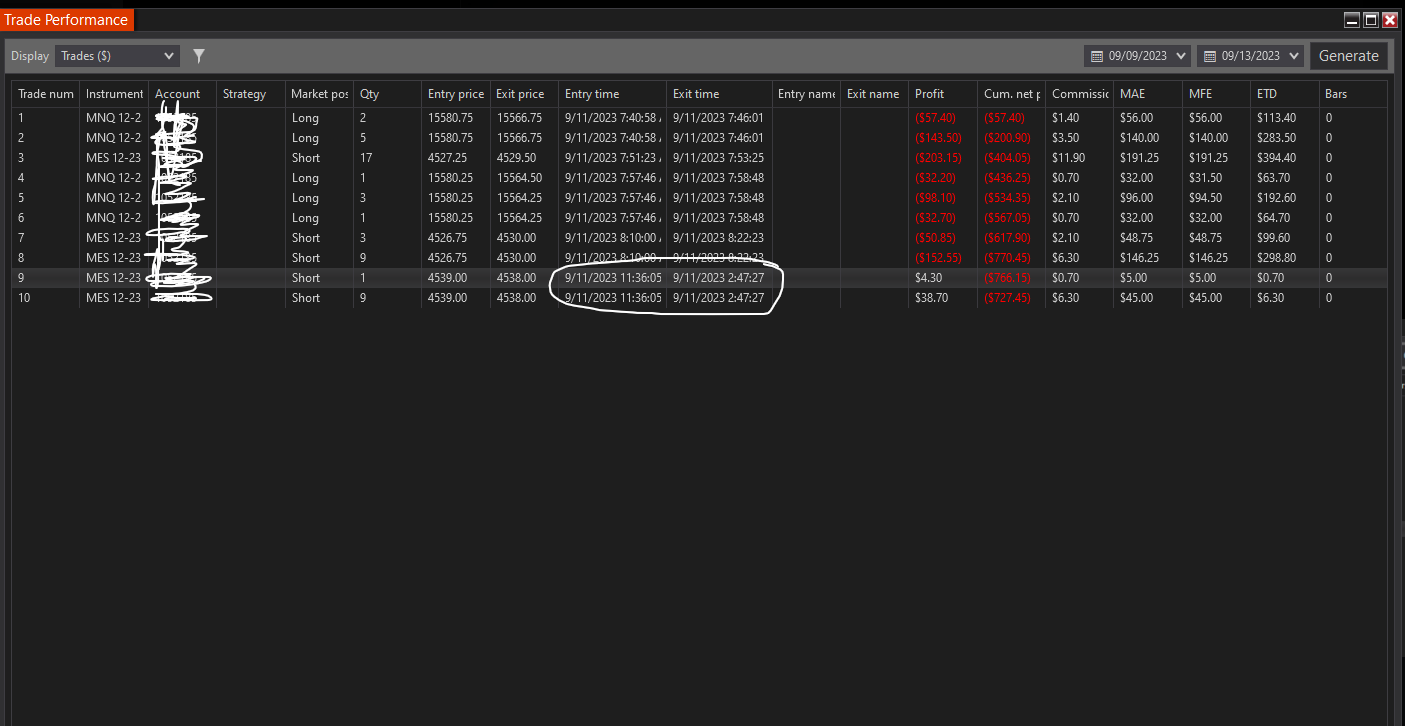
Task: Click ETD $394.40 in trade 3
Action: 1276,158
